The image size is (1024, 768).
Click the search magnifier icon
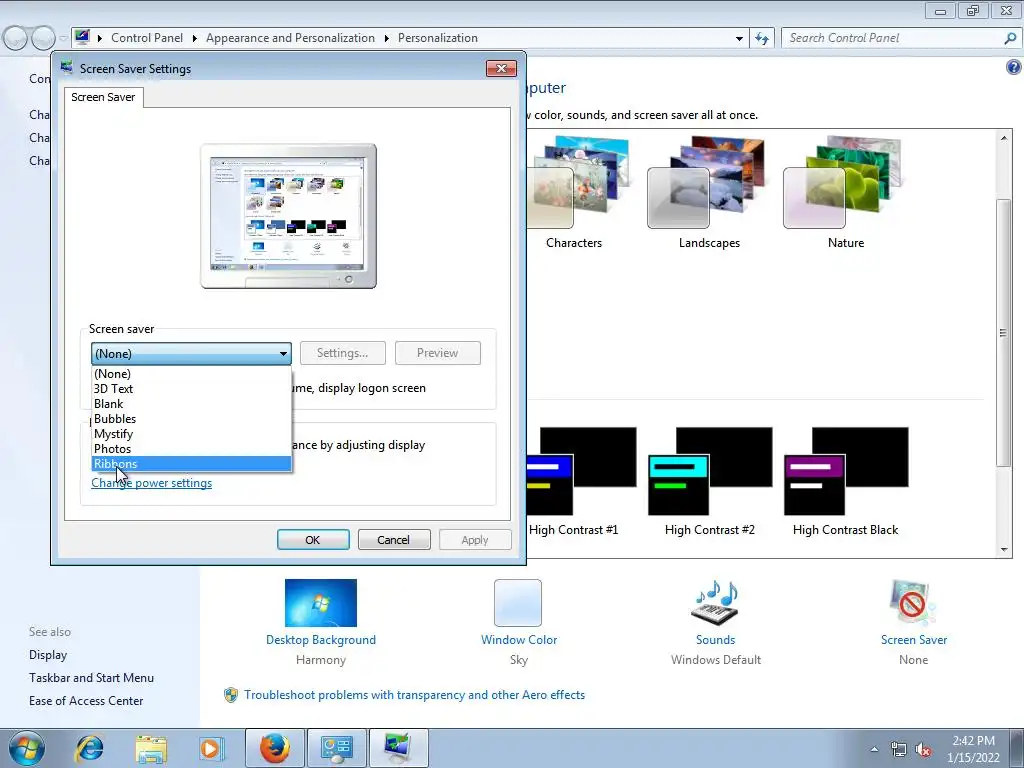1010,38
